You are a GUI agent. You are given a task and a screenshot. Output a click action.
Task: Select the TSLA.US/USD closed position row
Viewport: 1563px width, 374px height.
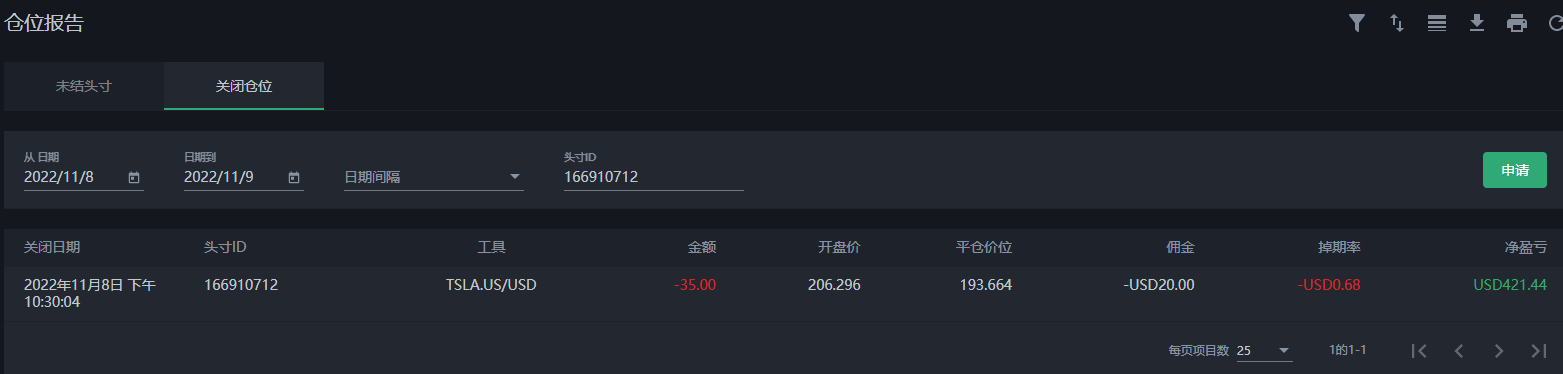click(781, 294)
